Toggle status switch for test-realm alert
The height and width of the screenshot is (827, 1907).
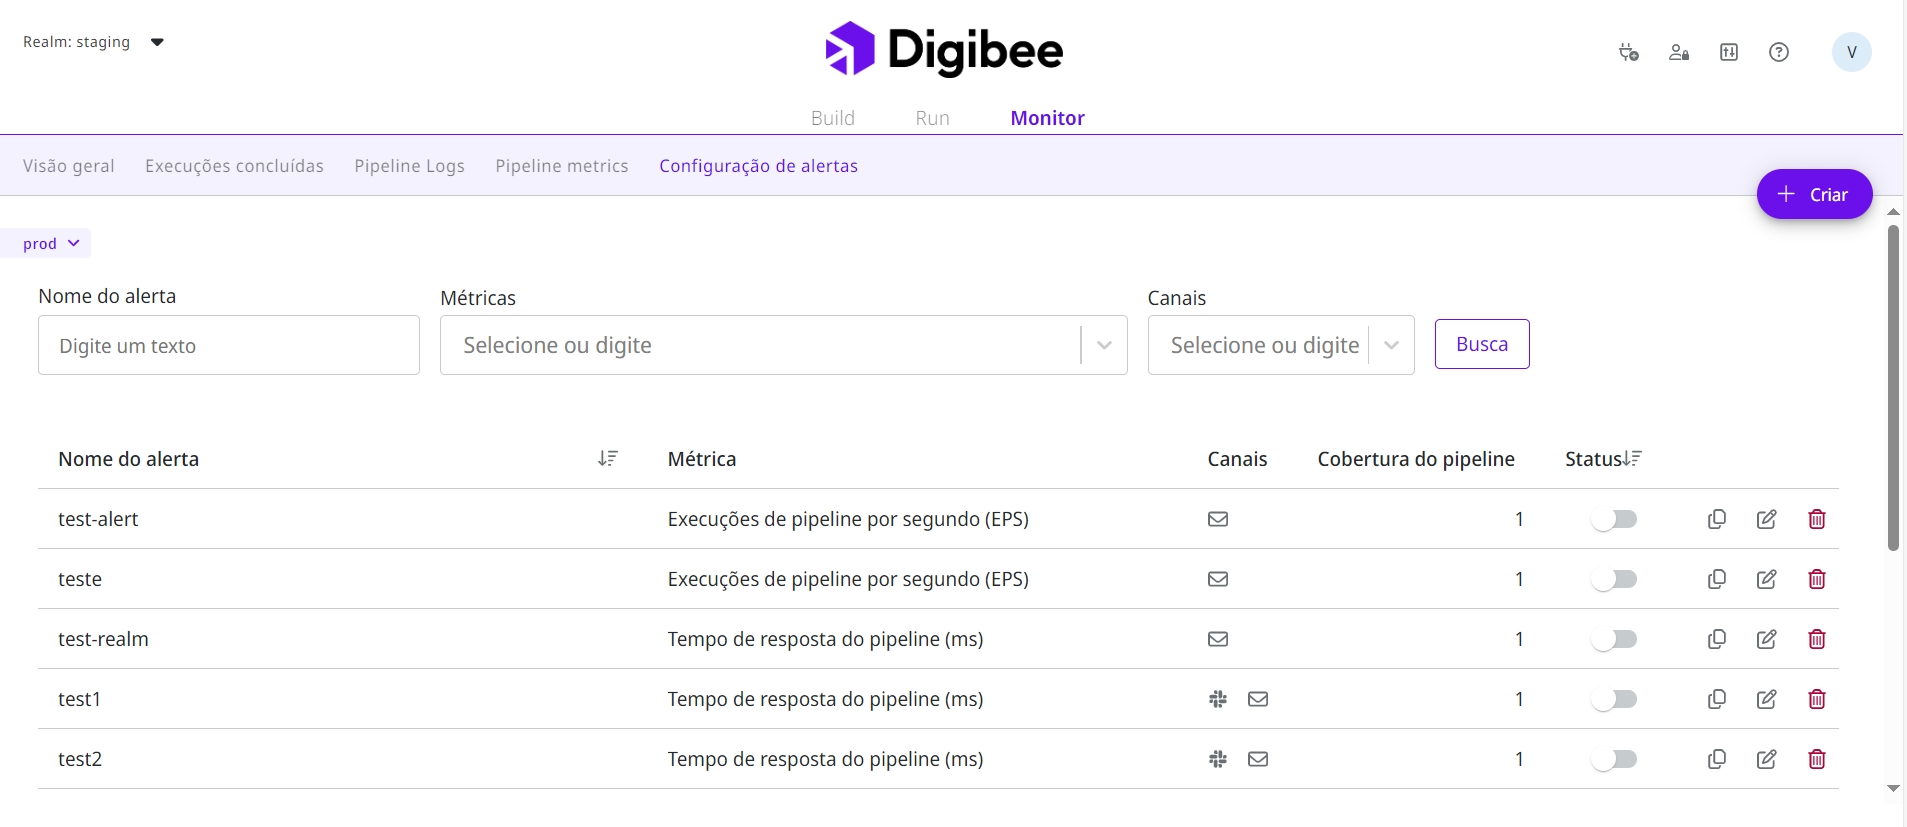pyautogui.click(x=1614, y=639)
